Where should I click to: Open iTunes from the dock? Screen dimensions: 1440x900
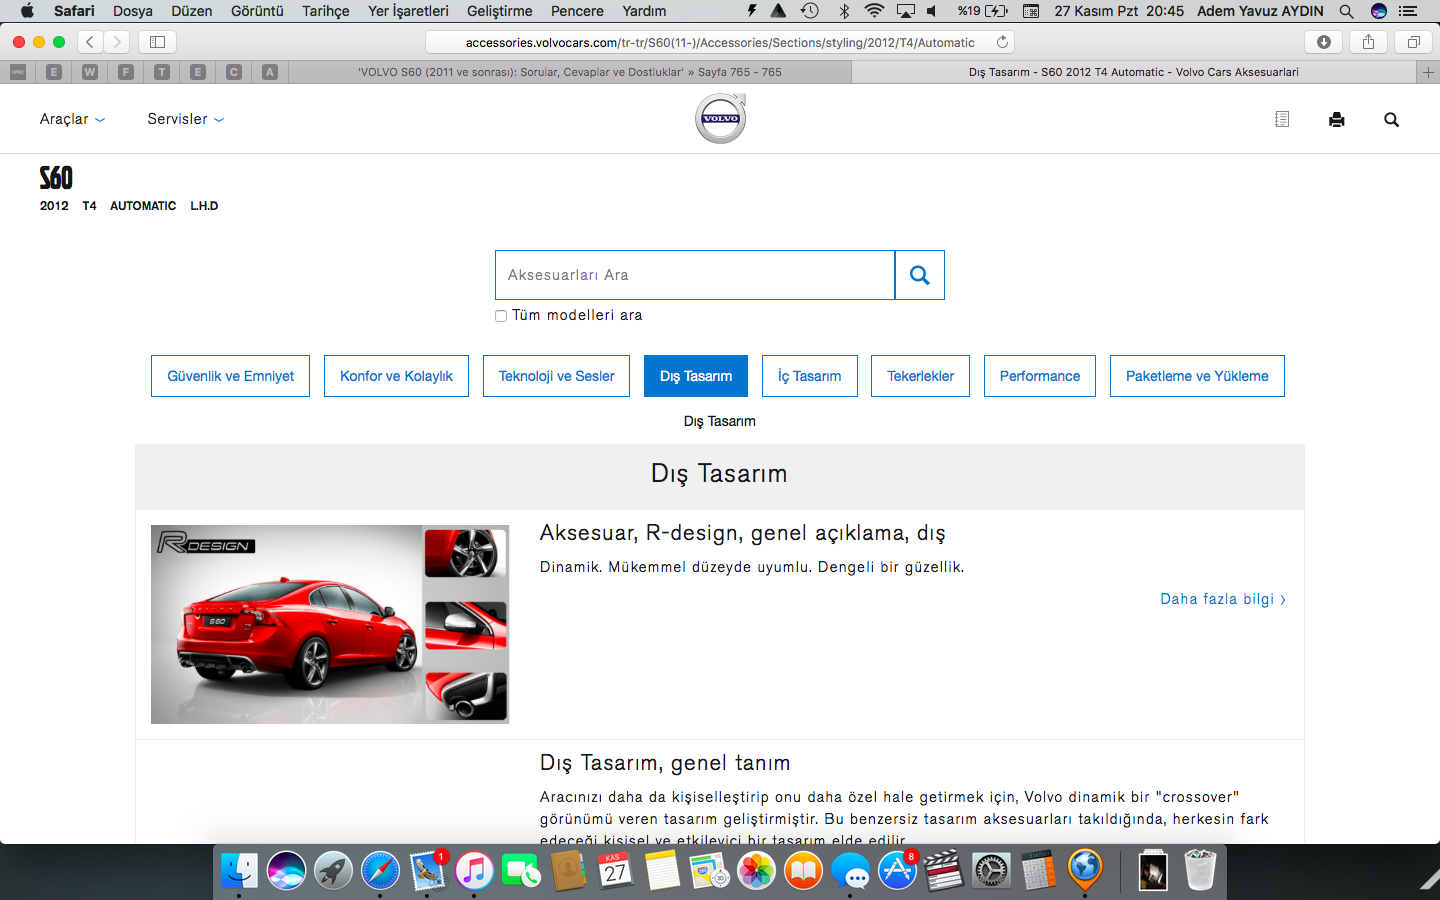[474, 871]
